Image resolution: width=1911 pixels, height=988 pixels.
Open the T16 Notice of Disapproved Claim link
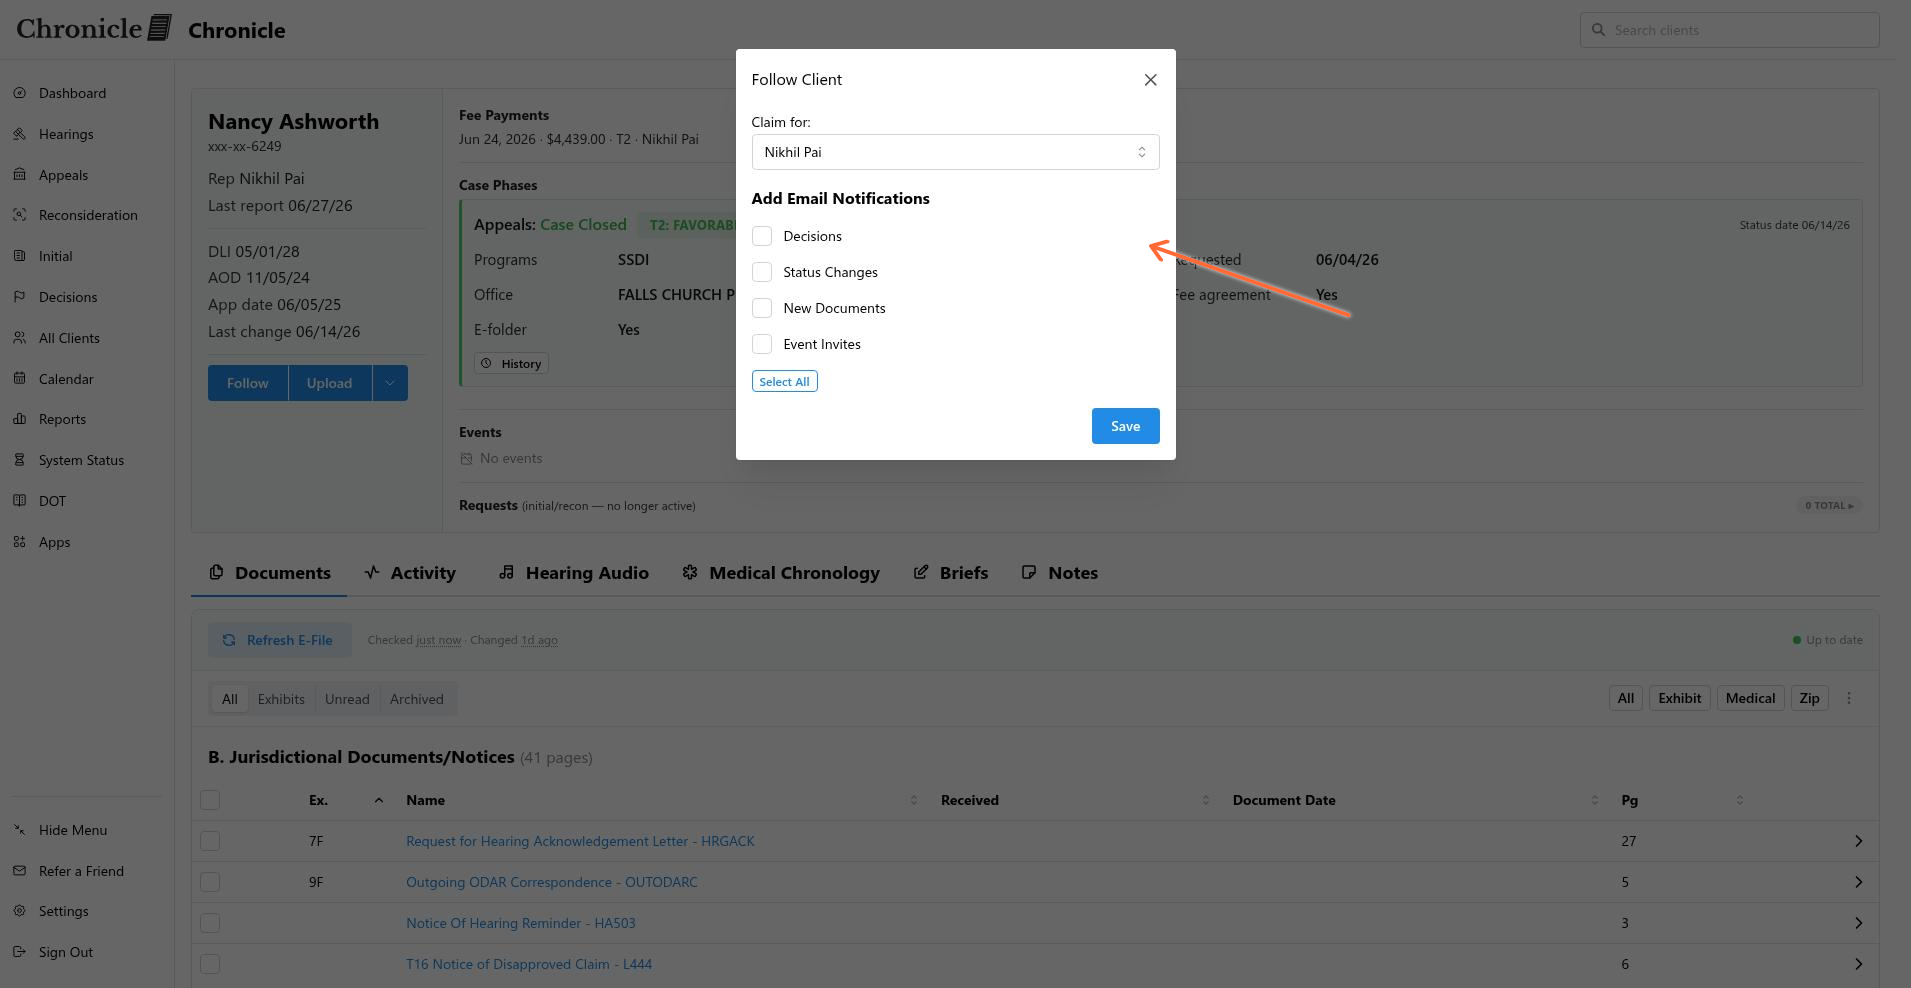[x=529, y=964]
